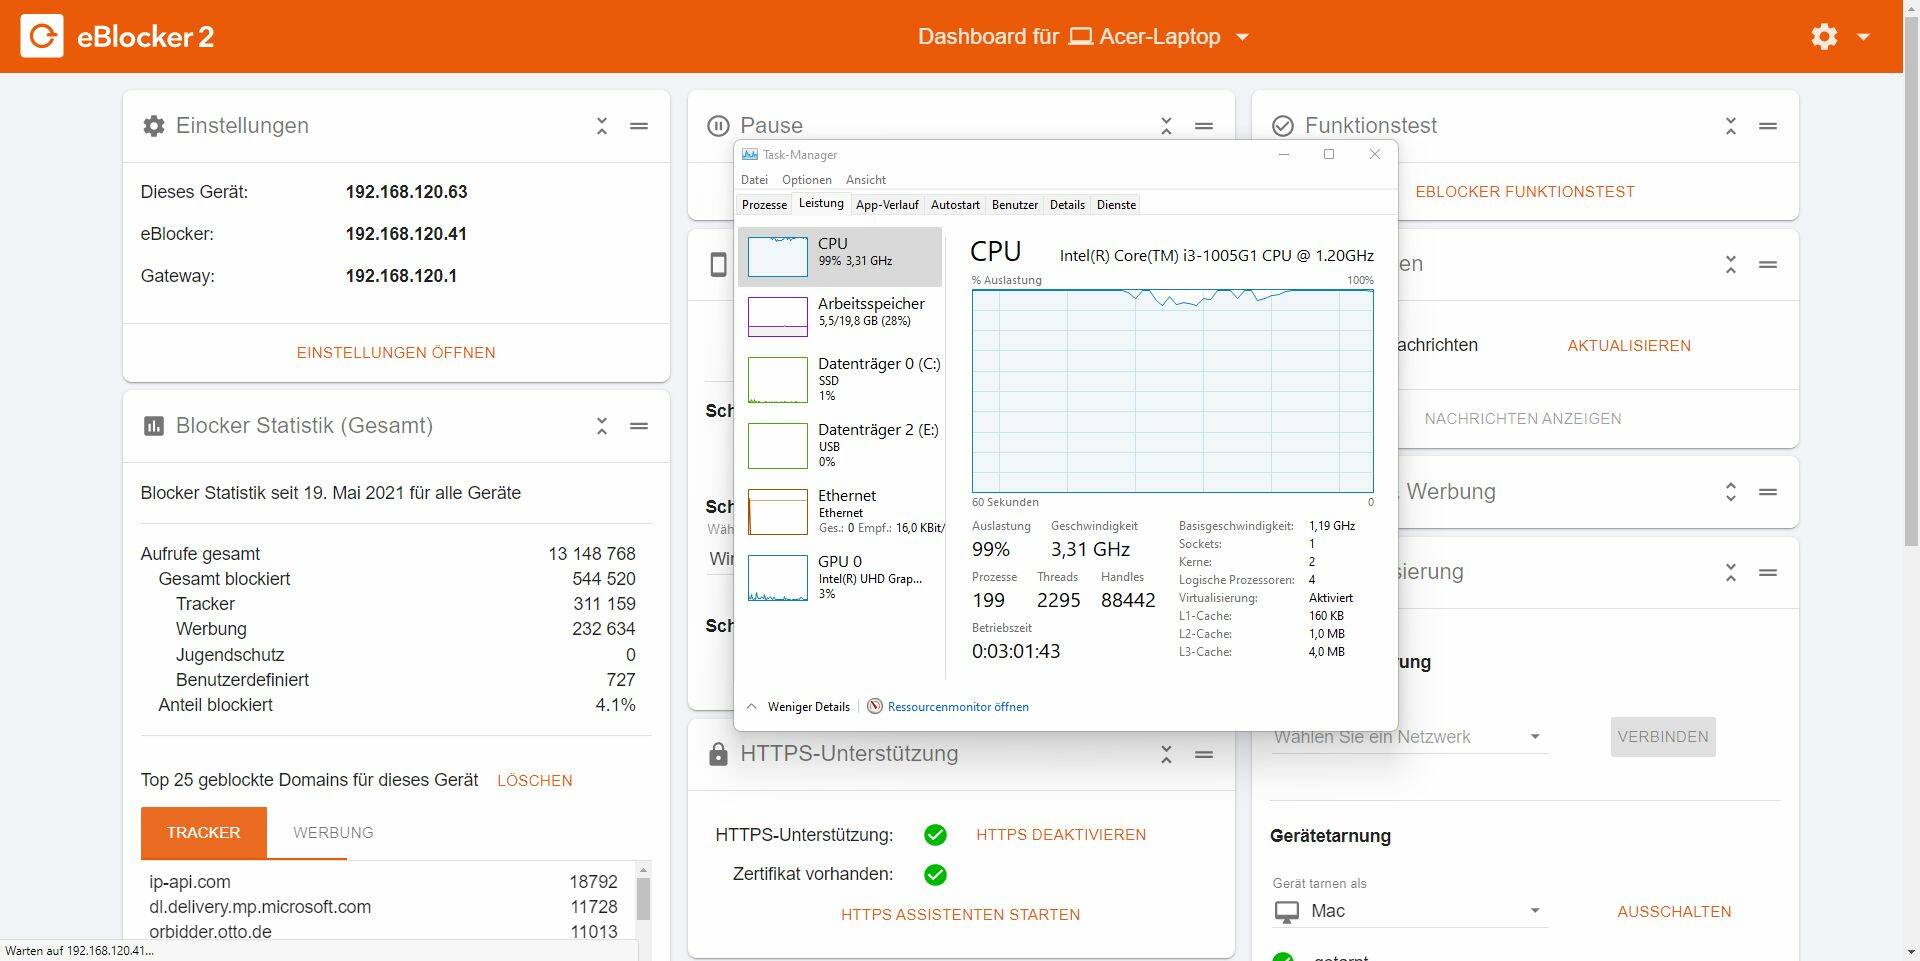1920x961 pixels.
Task: Select the TRACKER tab
Action: (x=204, y=832)
